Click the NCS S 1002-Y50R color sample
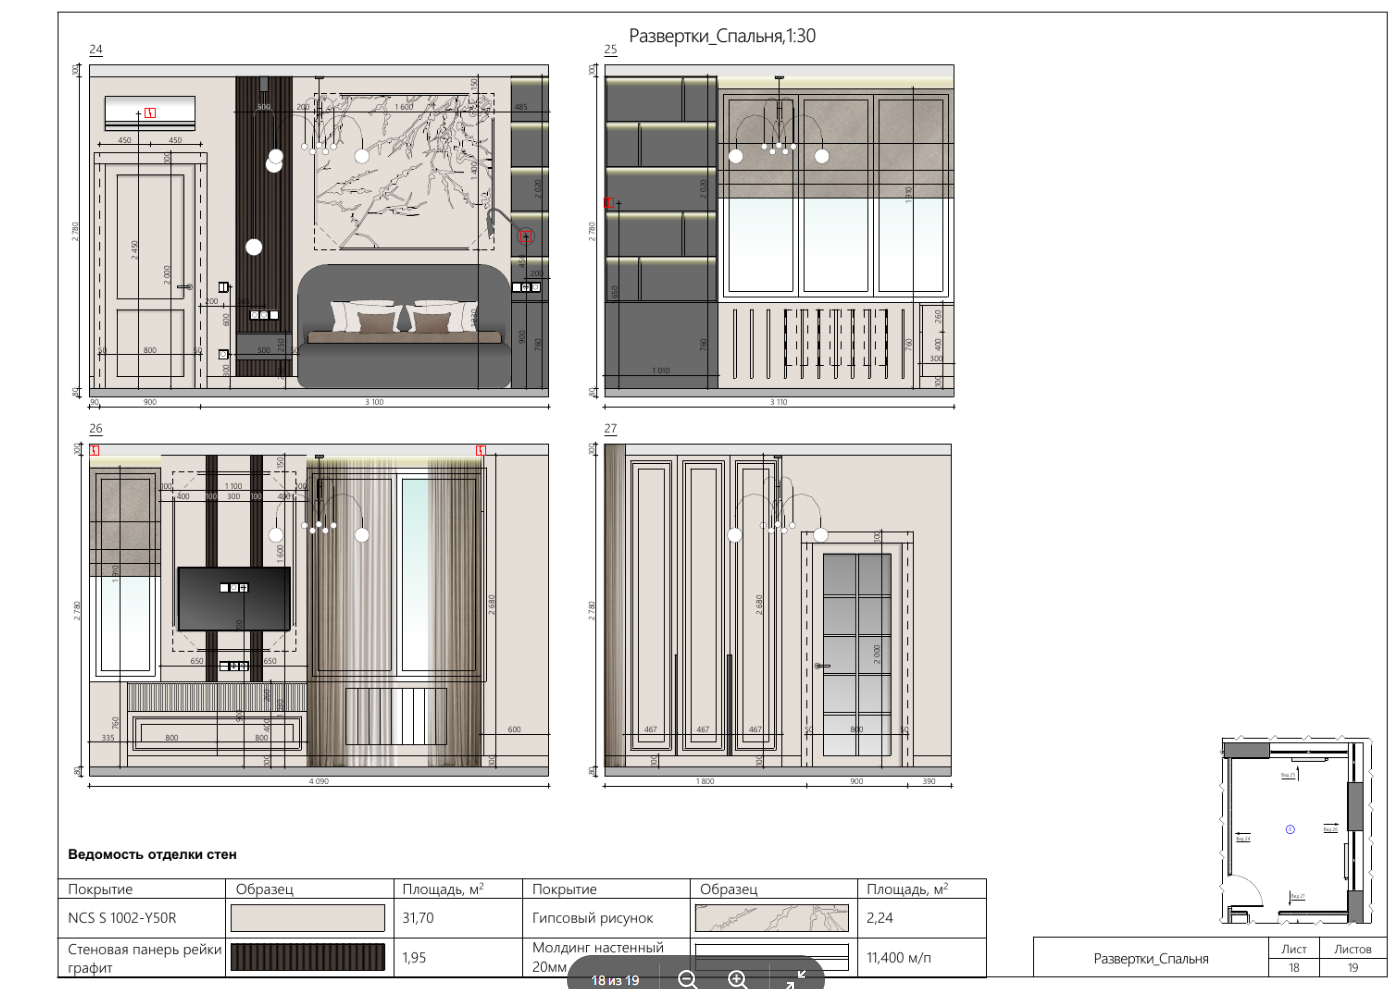The height and width of the screenshot is (989, 1398). click(x=308, y=918)
